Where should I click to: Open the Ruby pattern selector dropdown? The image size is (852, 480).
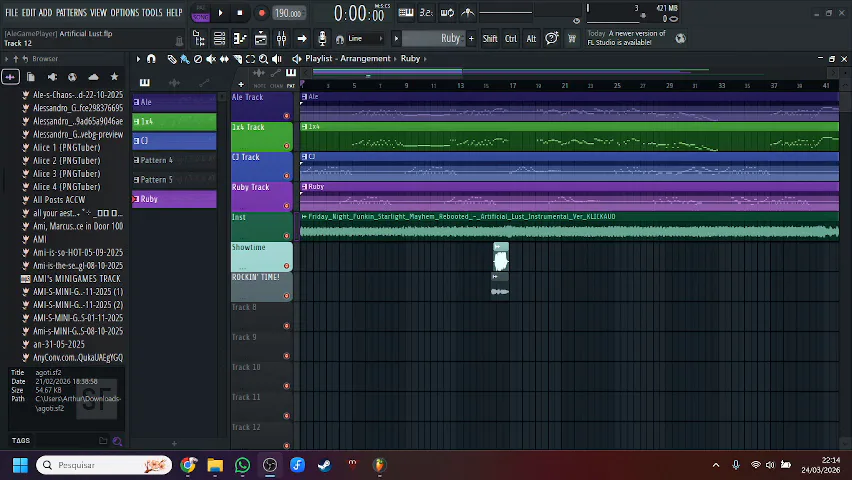click(434, 39)
